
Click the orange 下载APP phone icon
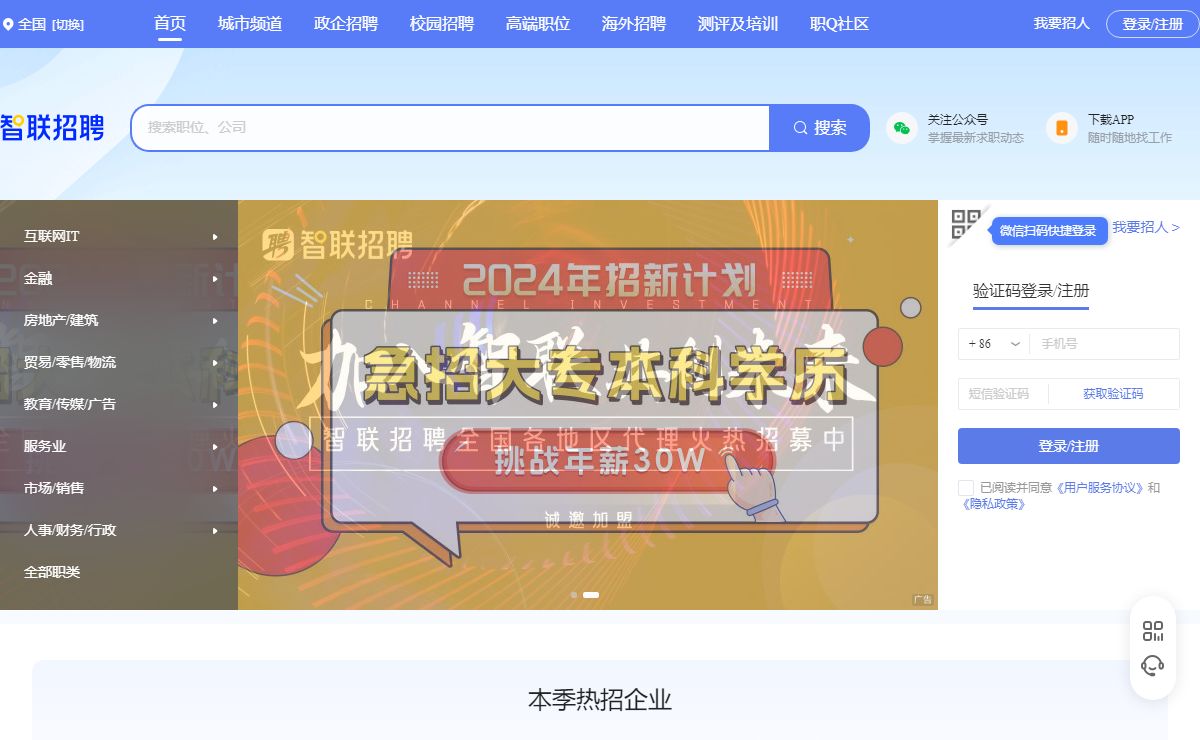pyautogui.click(x=1062, y=128)
